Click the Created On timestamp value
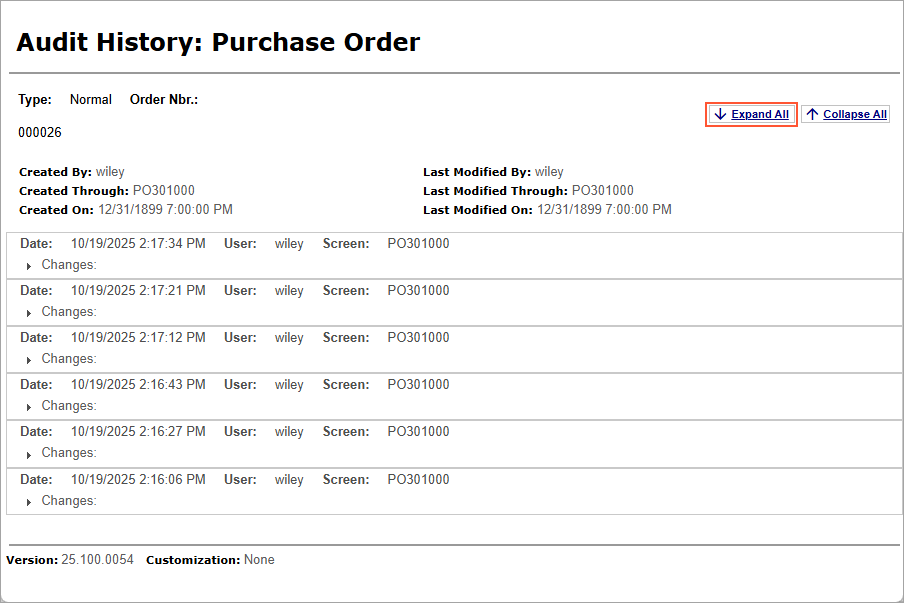Image resolution: width=904 pixels, height=603 pixels. point(165,210)
